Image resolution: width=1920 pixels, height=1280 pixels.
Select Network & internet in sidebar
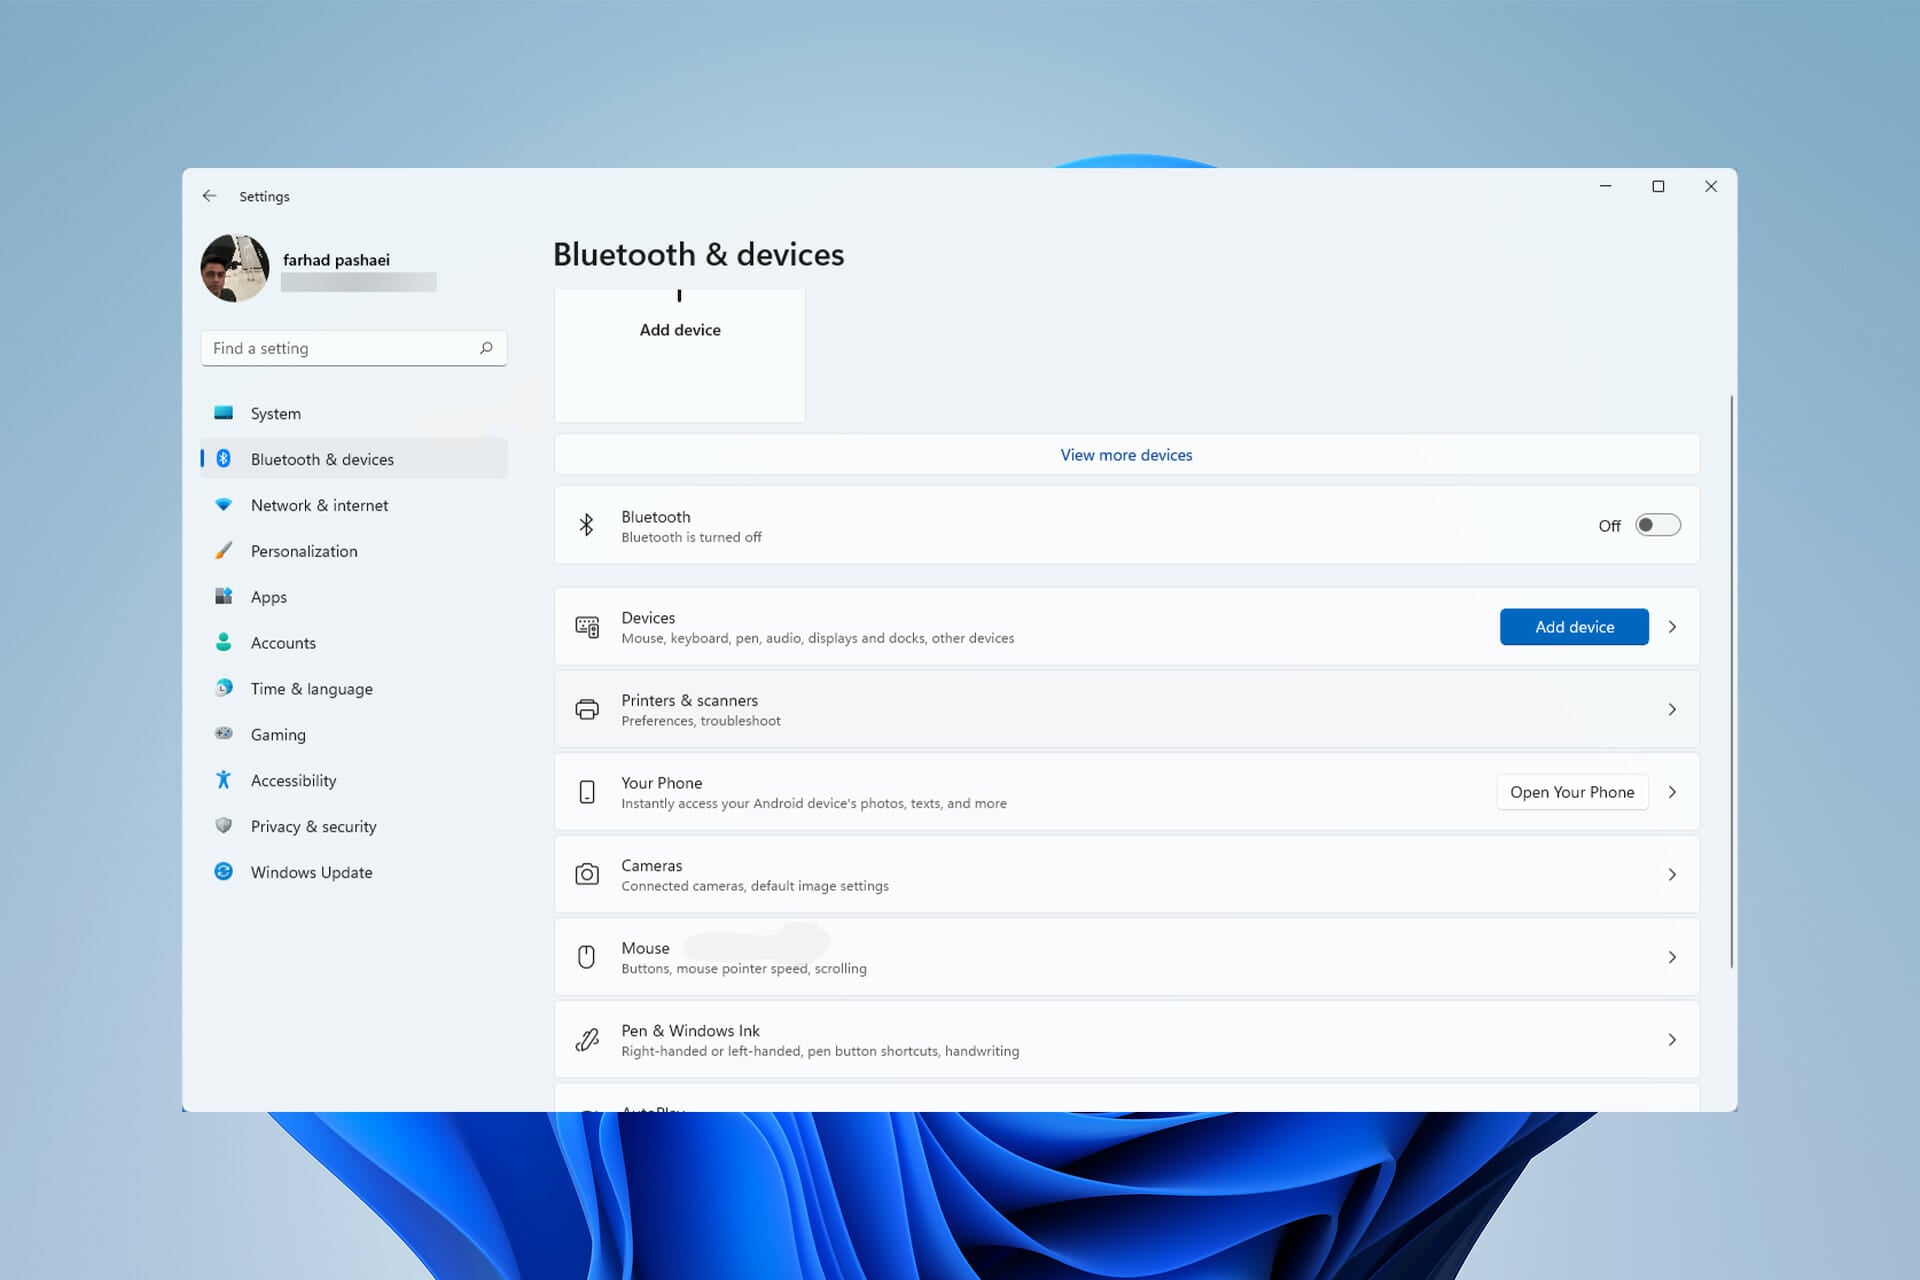click(x=319, y=506)
